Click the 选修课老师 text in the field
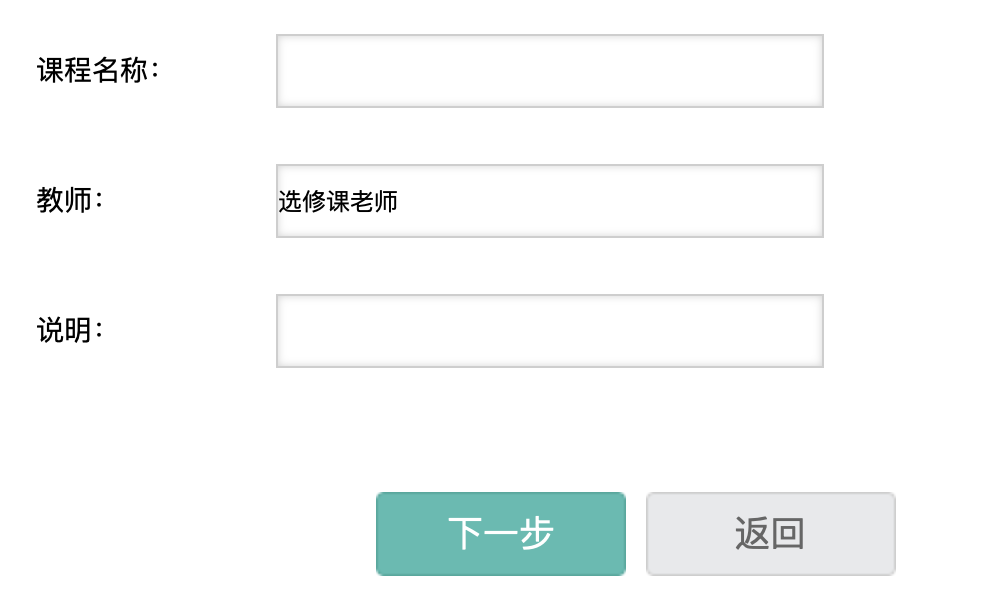This screenshot has width=988, height=610. pos(338,202)
